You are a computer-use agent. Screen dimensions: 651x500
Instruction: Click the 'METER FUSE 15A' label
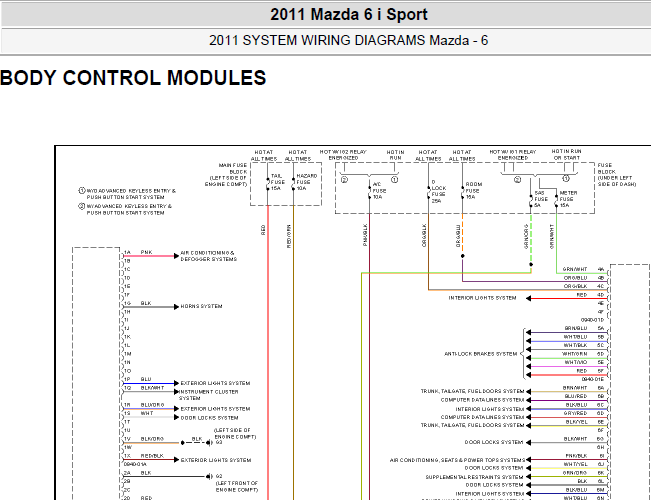coord(568,199)
